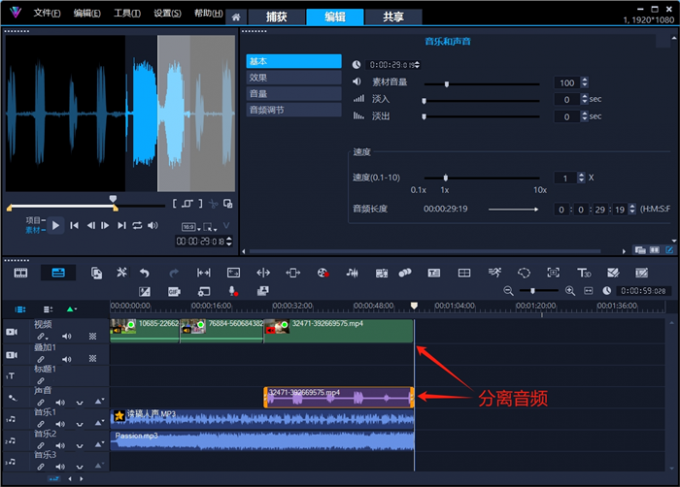Screen dimensions: 680x487
Task: Expand the 声音 track chevron
Action: coord(80,403)
